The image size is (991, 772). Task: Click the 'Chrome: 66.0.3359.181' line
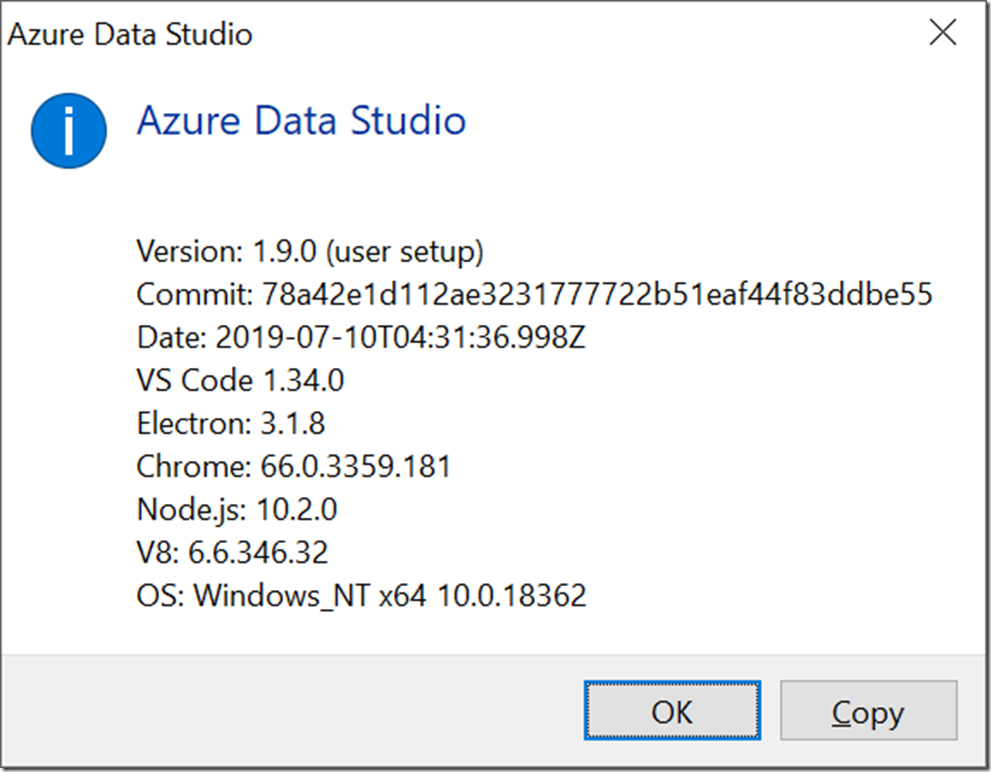294,466
